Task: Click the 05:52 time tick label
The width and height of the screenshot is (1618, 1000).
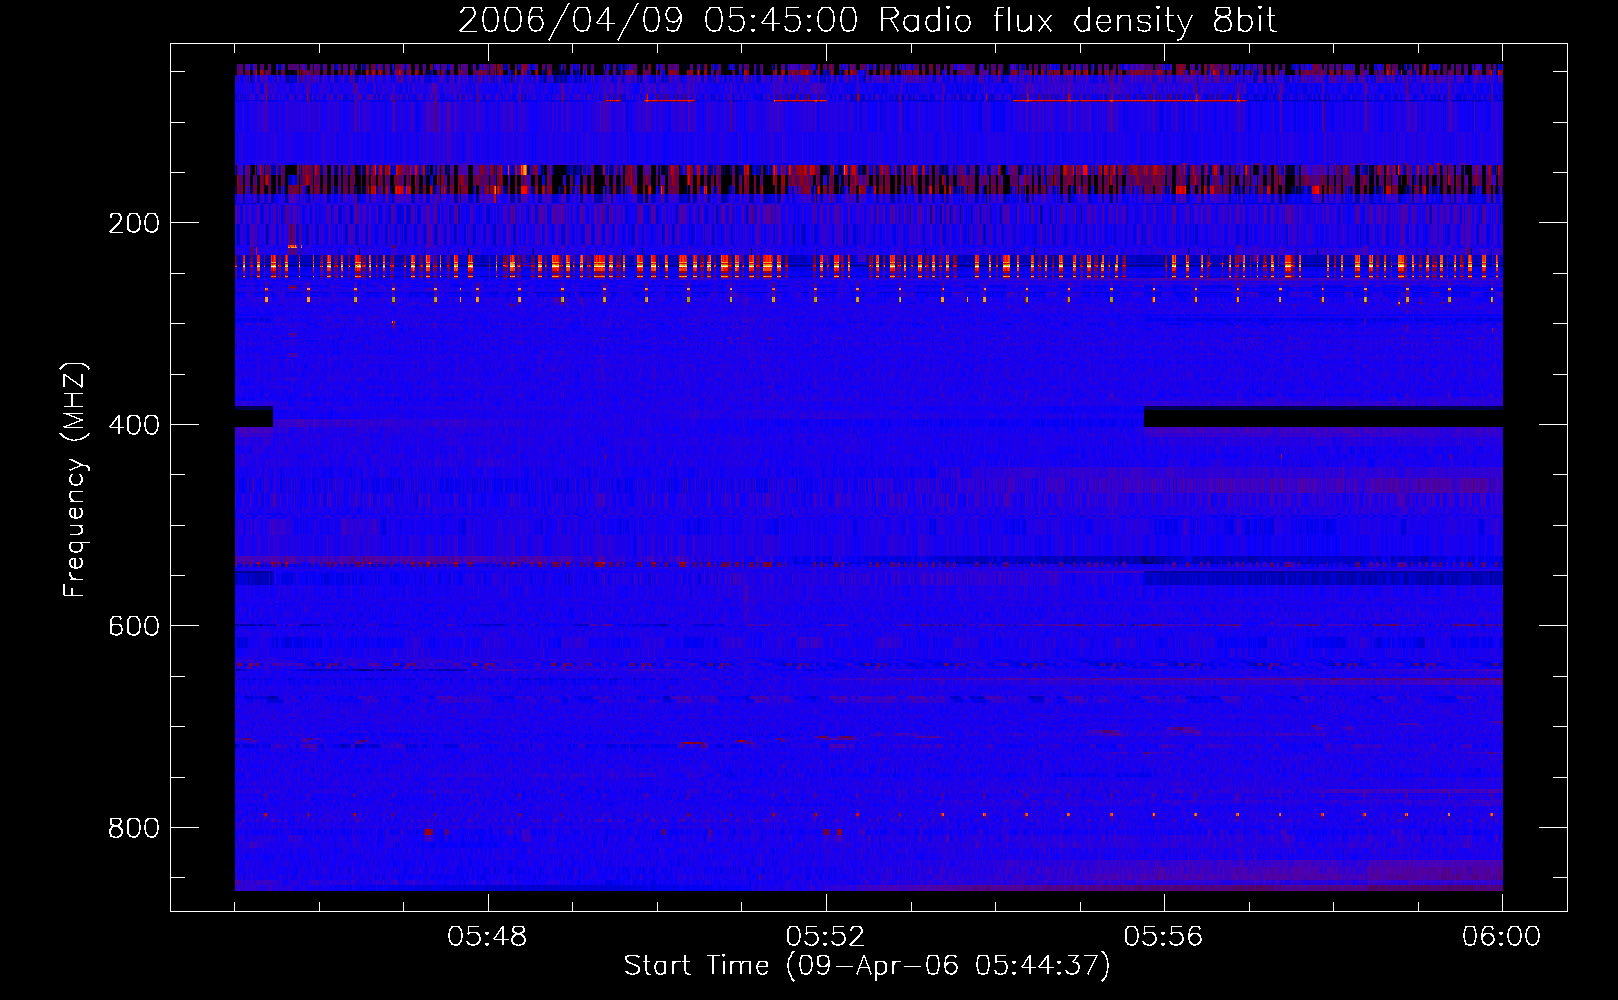Action: pyautogui.click(x=825, y=937)
